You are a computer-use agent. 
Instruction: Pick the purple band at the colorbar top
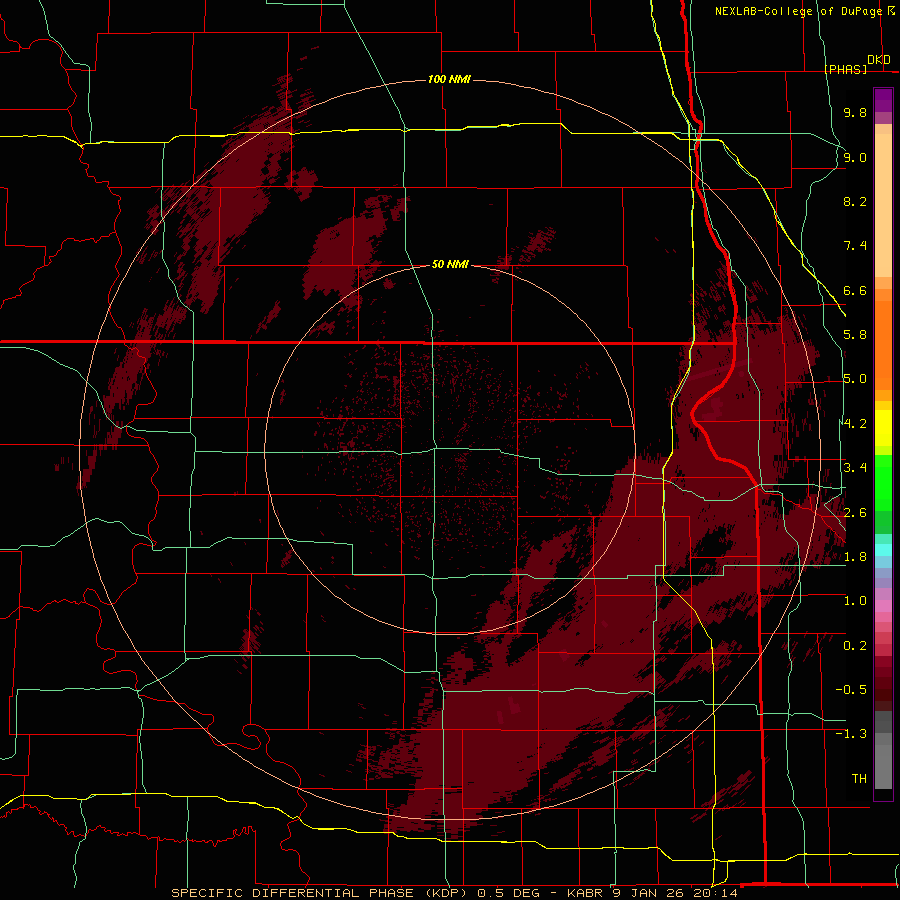(x=883, y=100)
